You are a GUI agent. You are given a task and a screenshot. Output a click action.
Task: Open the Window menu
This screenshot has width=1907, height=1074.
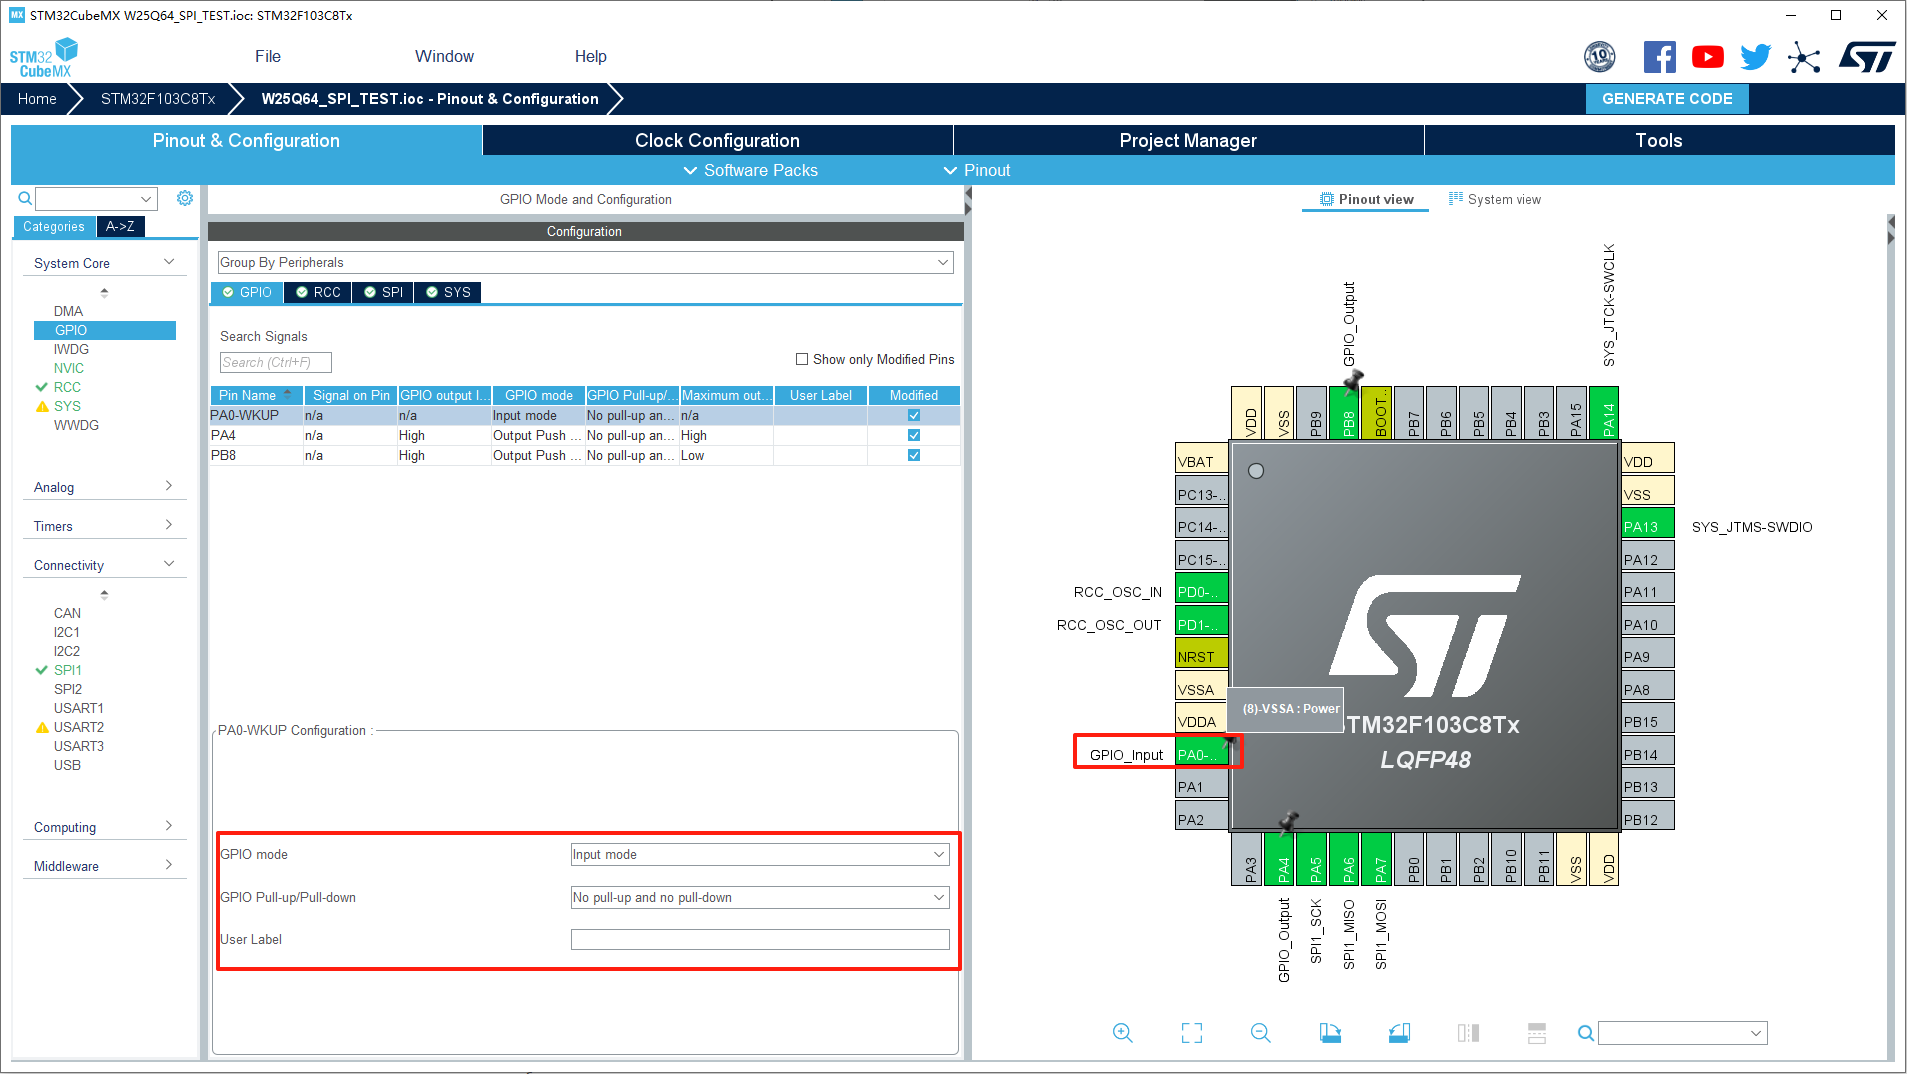point(444,56)
